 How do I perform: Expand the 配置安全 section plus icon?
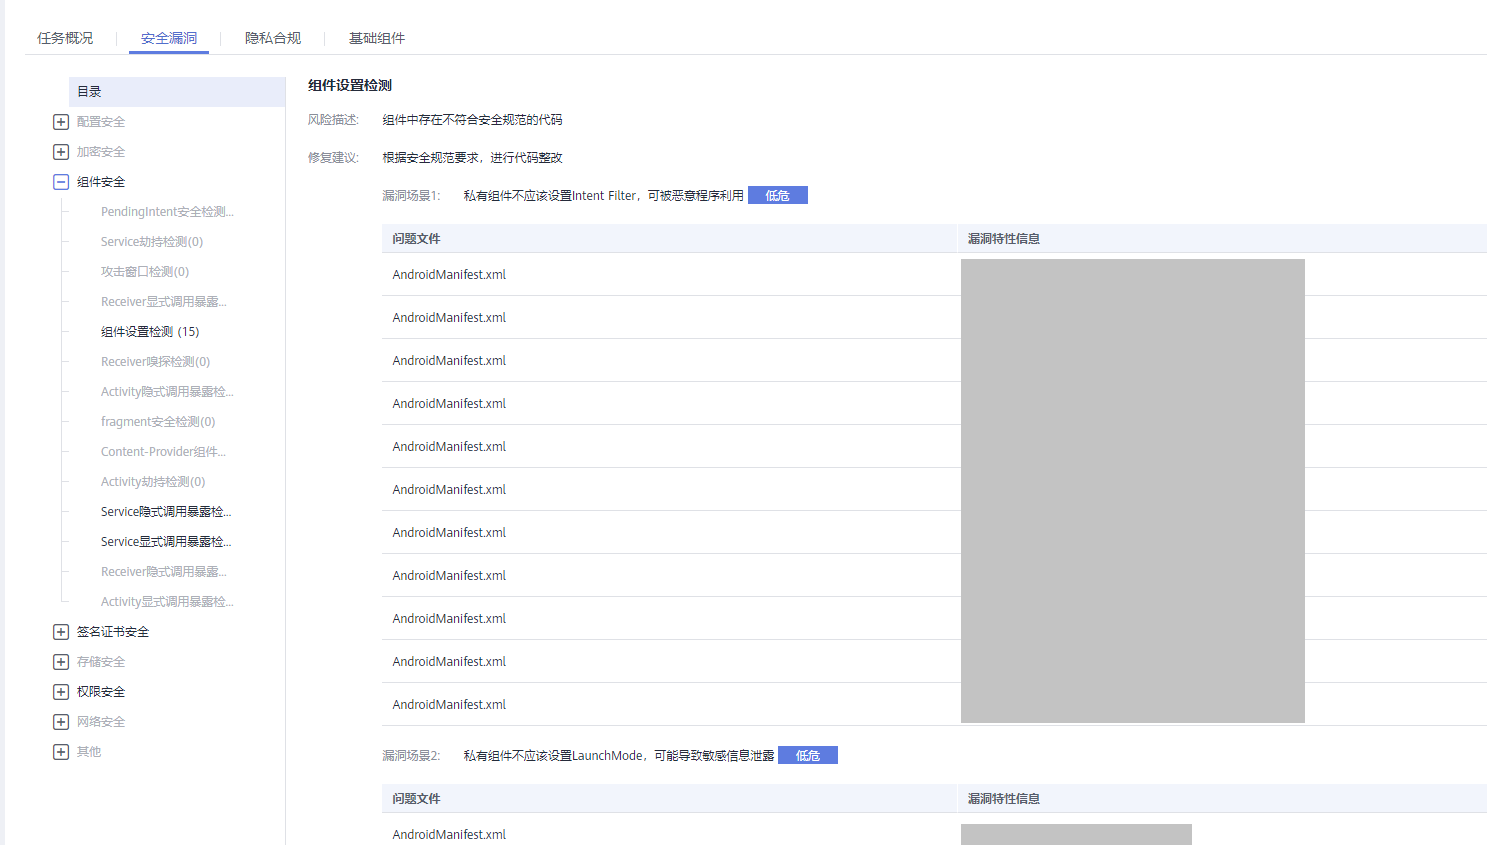coord(60,121)
